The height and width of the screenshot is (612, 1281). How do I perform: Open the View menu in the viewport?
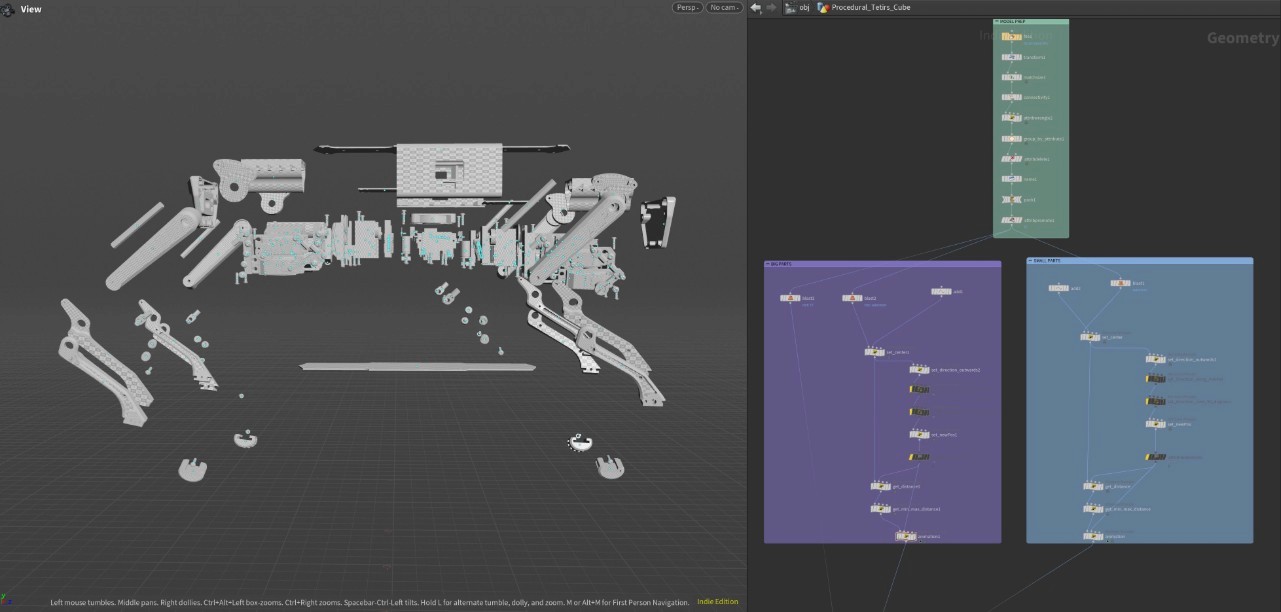30,9
